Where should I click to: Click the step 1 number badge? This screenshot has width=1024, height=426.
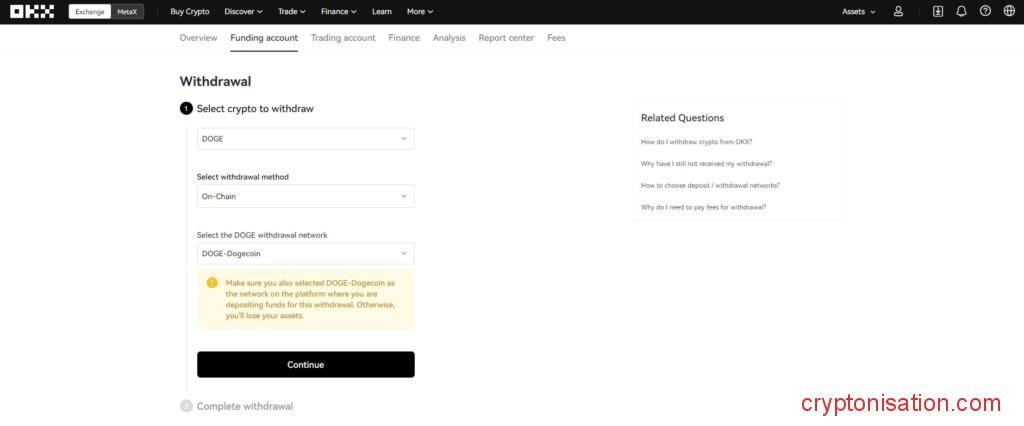pos(186,109)
